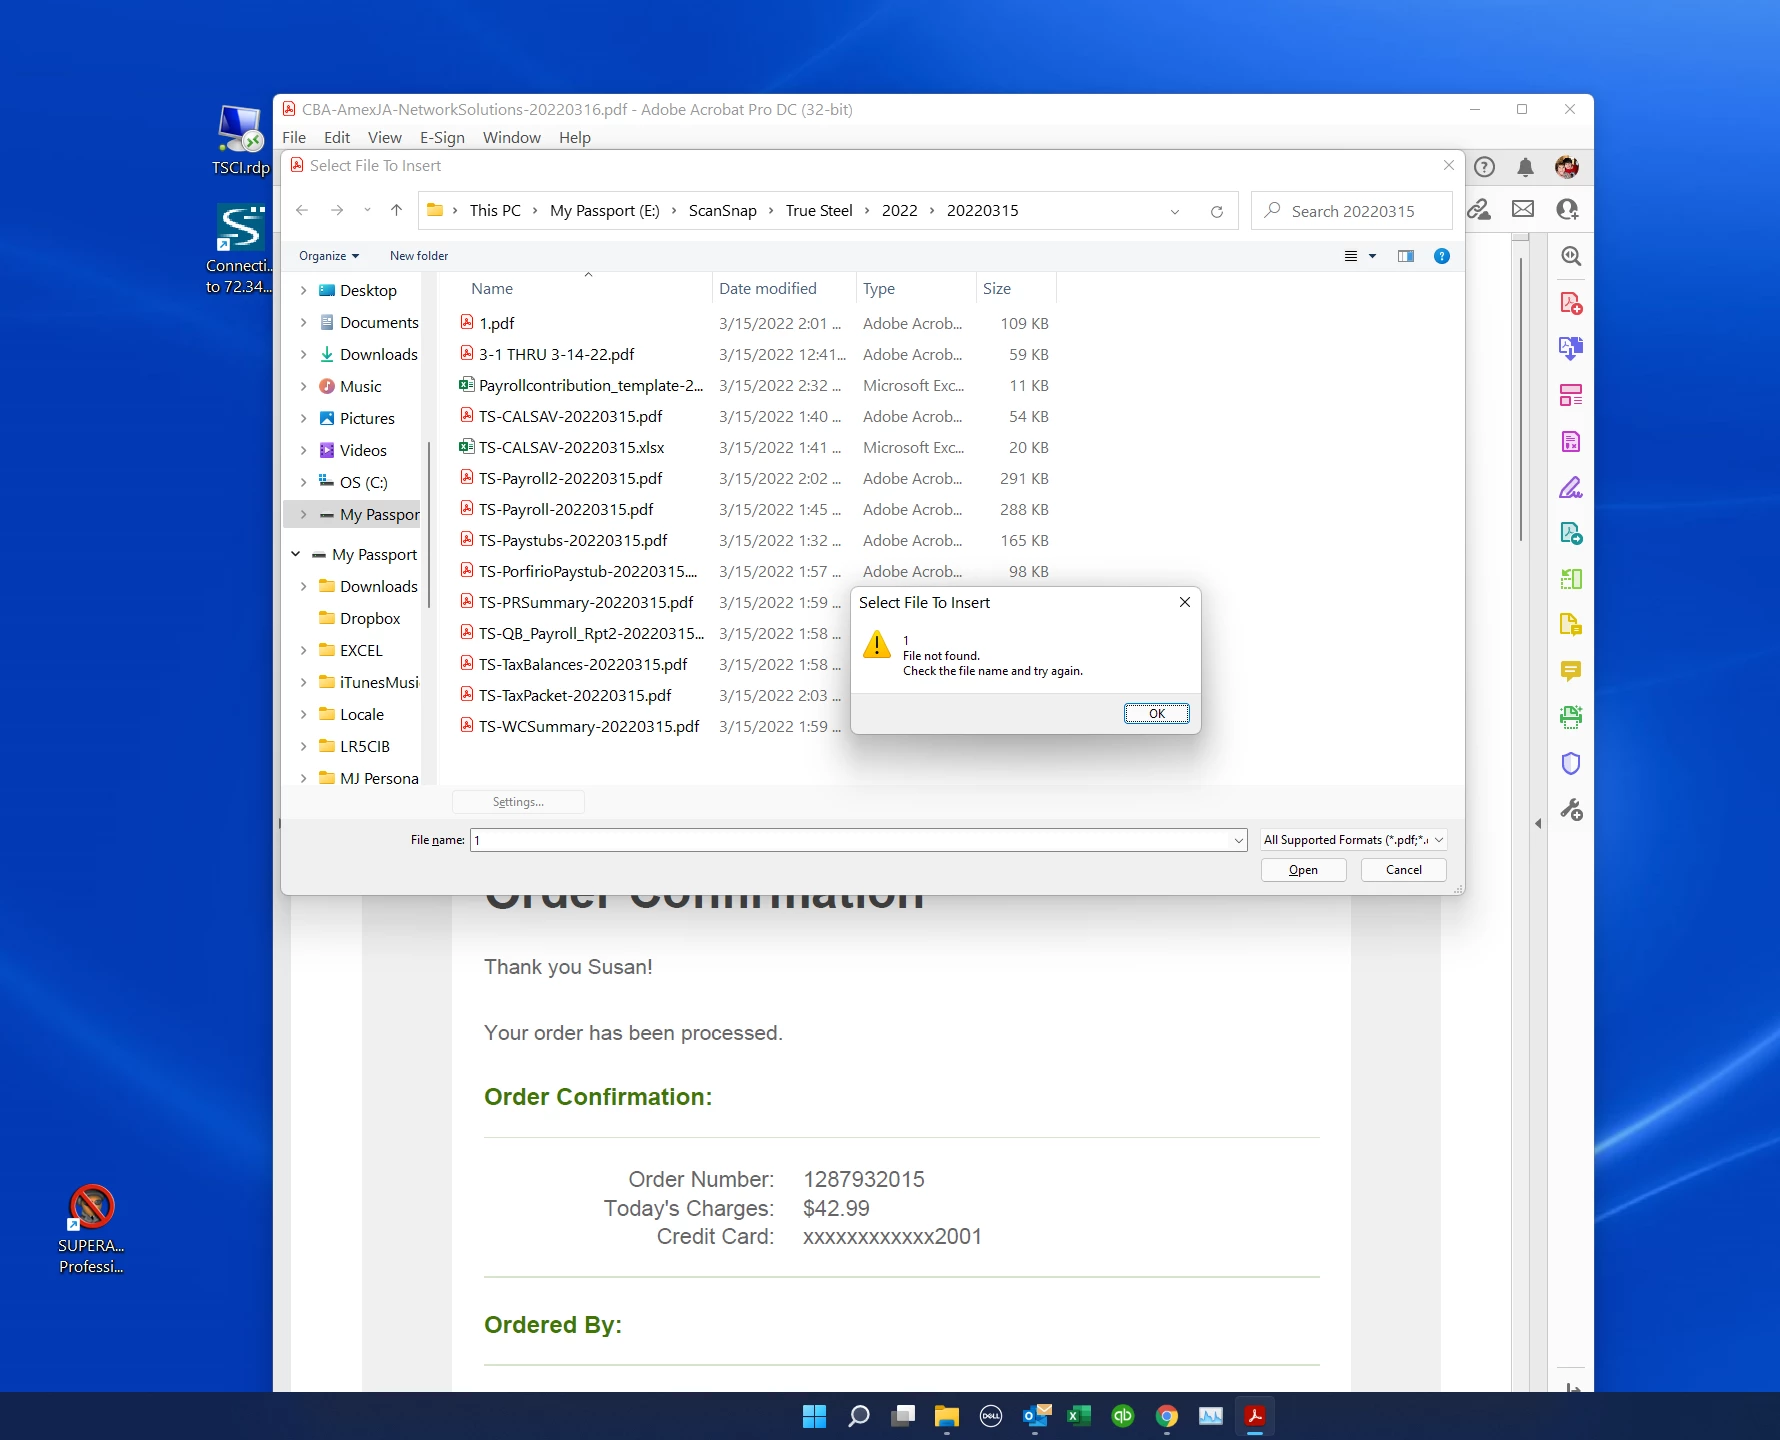Close the File not found error dialog

1184,602
